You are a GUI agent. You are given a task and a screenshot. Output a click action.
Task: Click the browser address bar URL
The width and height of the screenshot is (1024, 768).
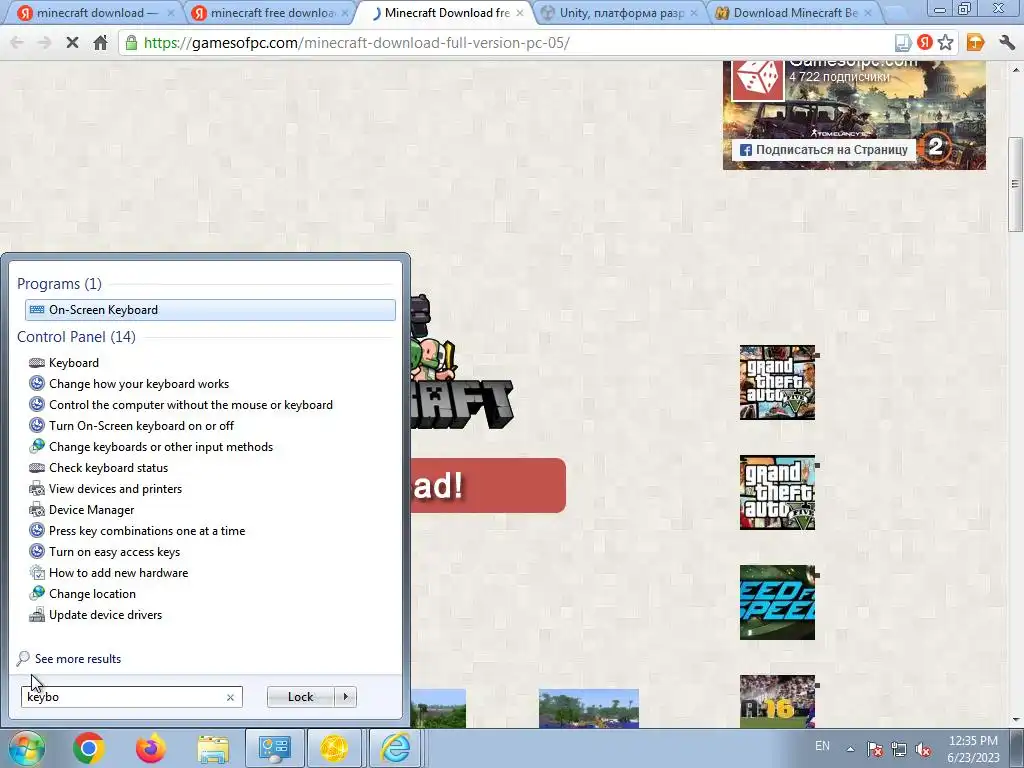click(357, 43)
